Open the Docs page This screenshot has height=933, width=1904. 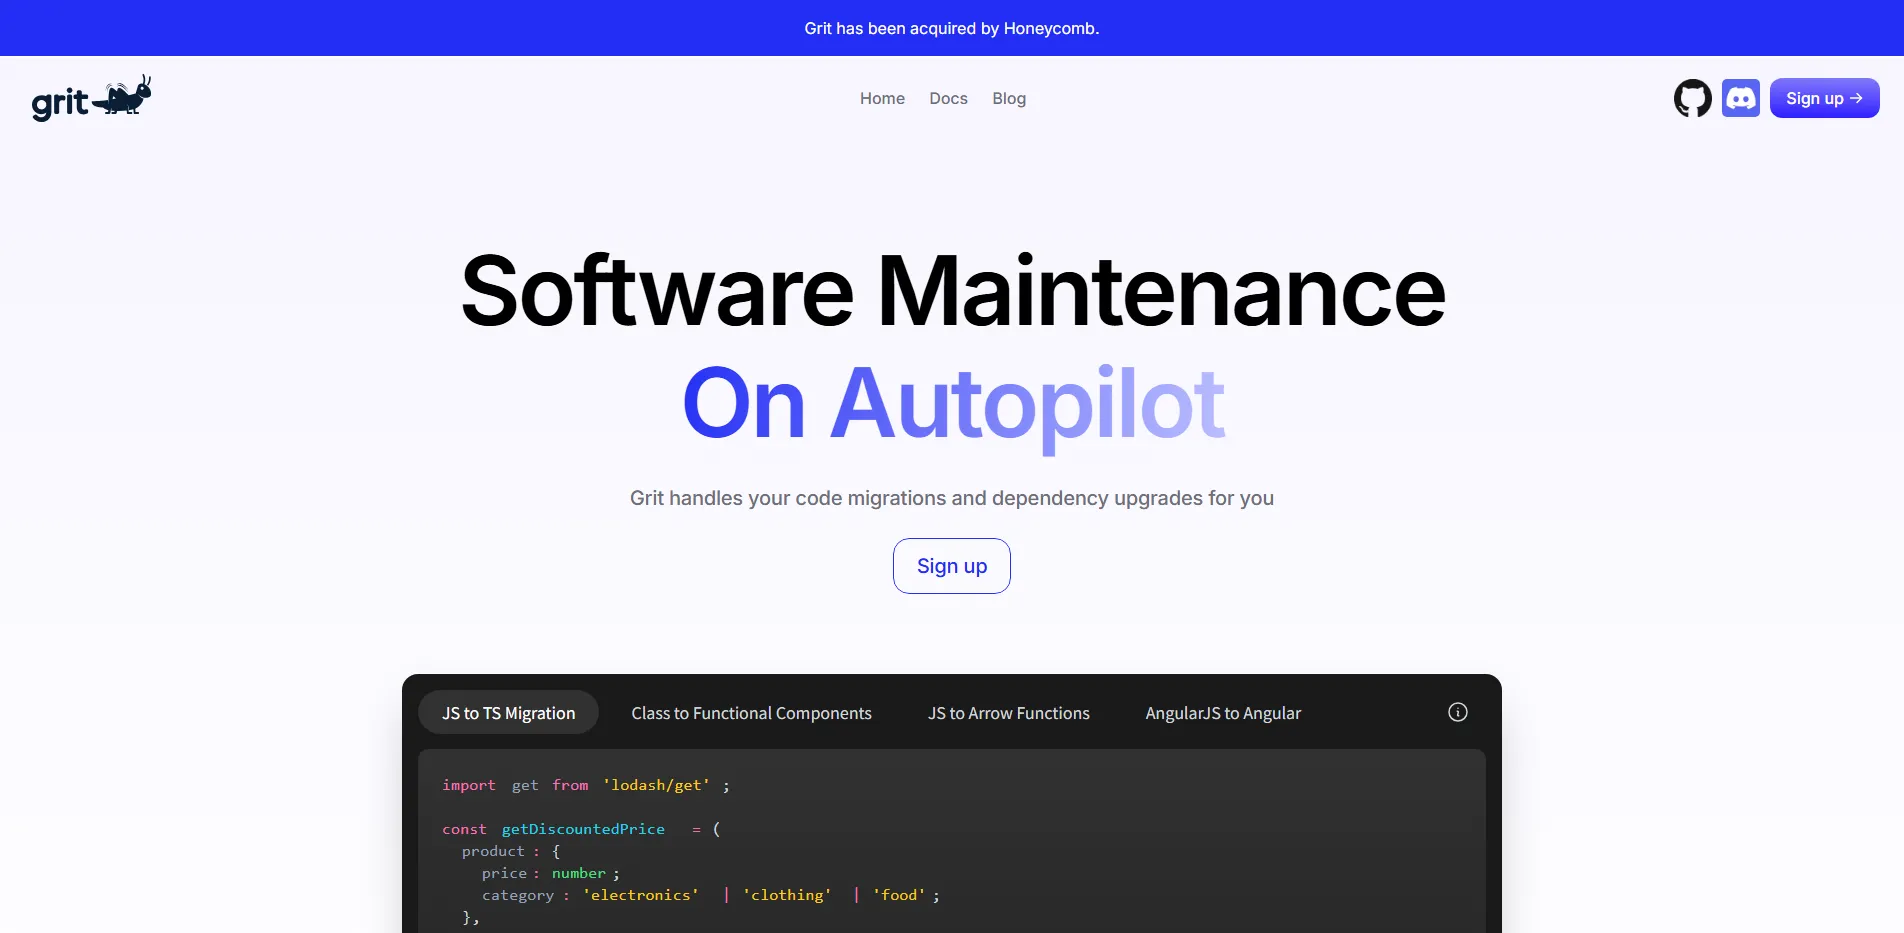tap(948, 98)
